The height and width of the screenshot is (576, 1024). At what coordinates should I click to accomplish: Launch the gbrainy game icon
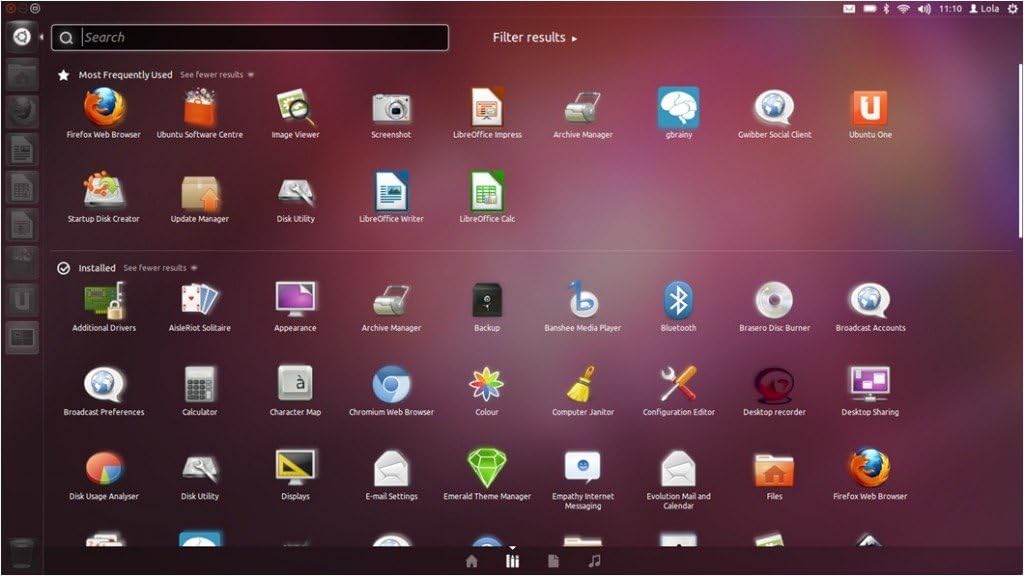679,108
